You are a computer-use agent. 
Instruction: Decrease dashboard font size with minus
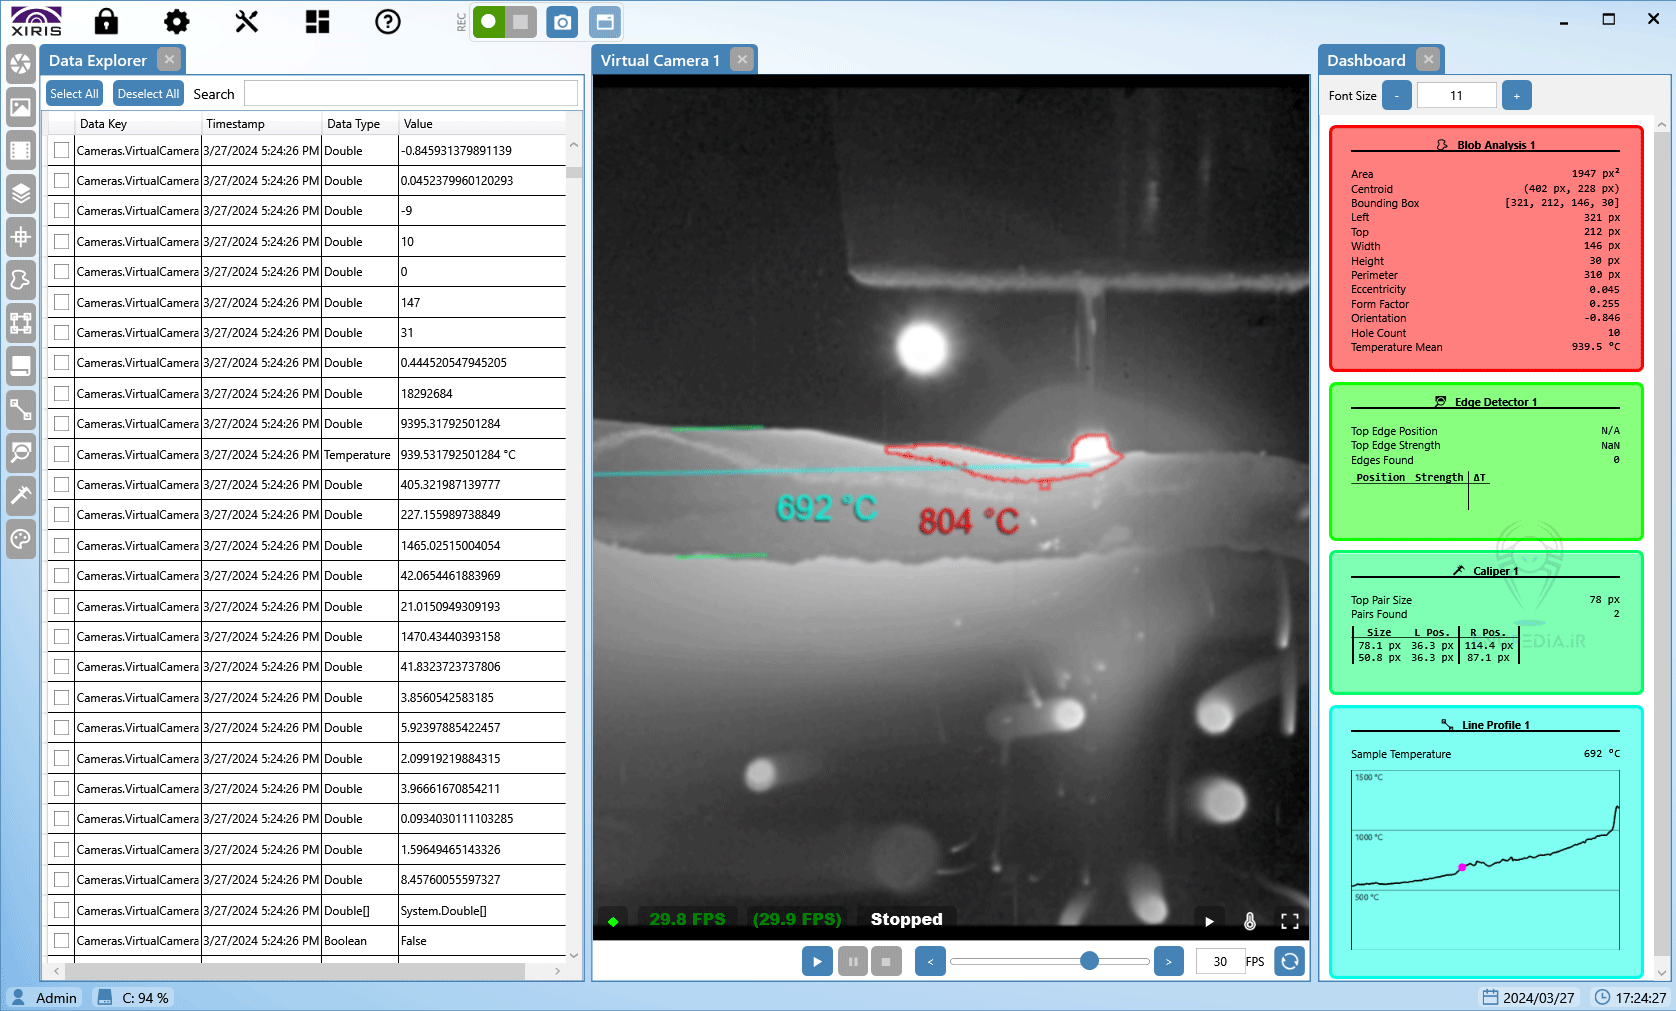[1397, 96]
